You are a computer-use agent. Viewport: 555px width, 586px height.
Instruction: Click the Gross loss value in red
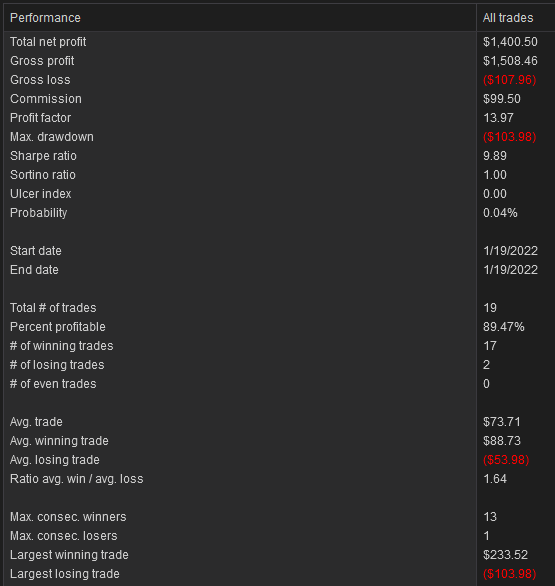509,80
